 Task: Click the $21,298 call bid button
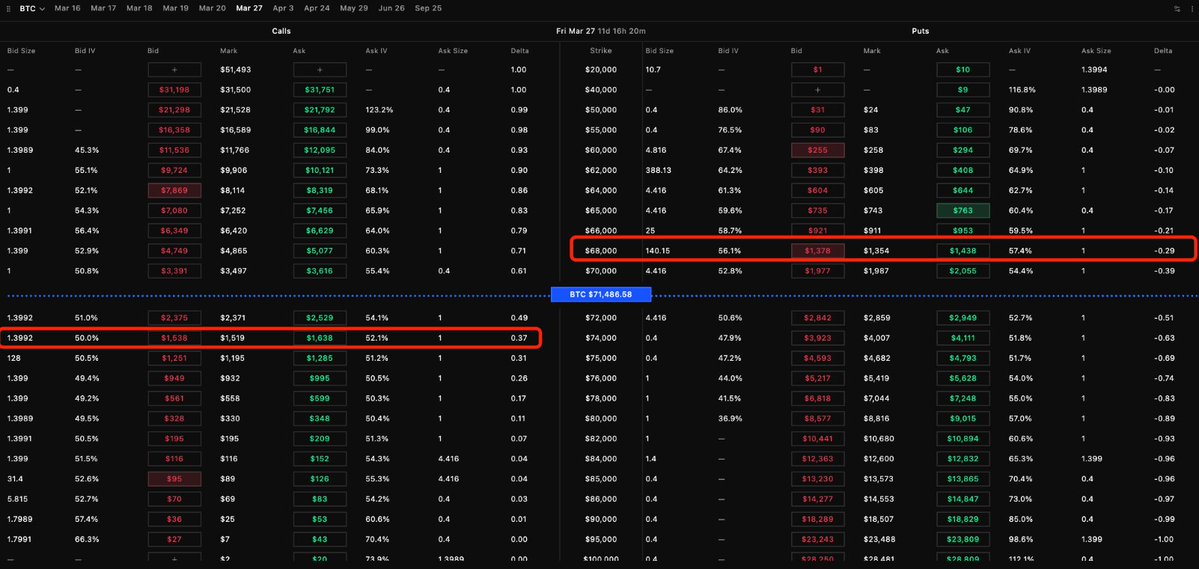174,109
